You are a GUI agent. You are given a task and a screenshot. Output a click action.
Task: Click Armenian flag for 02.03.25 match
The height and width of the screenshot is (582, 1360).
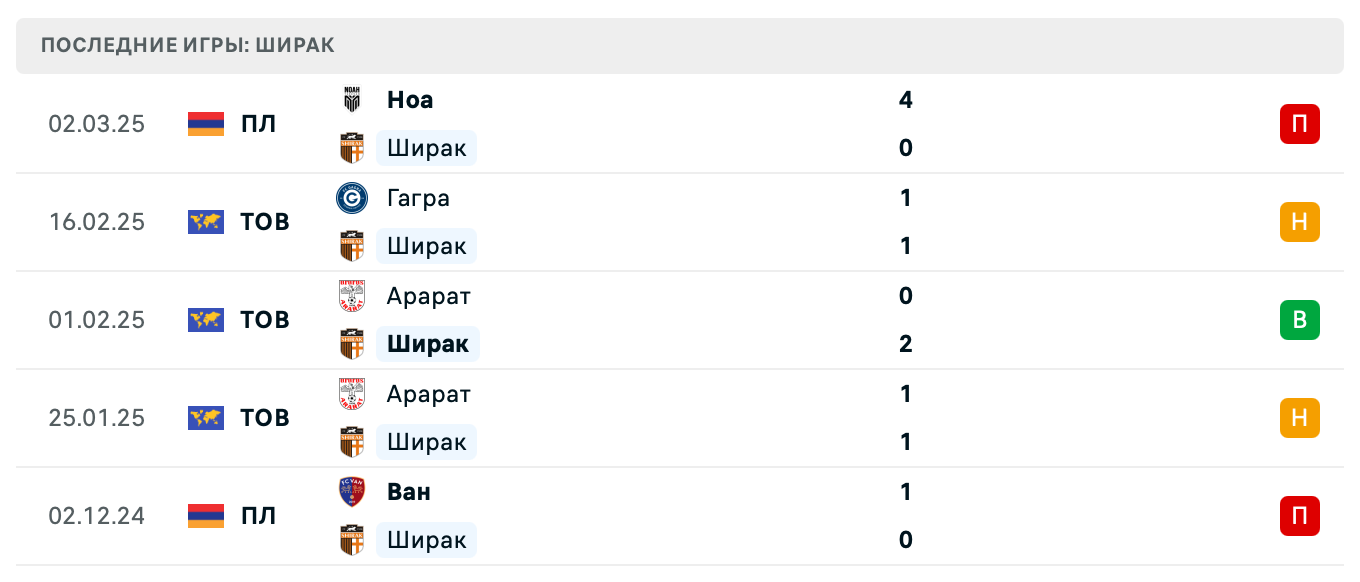206,124
